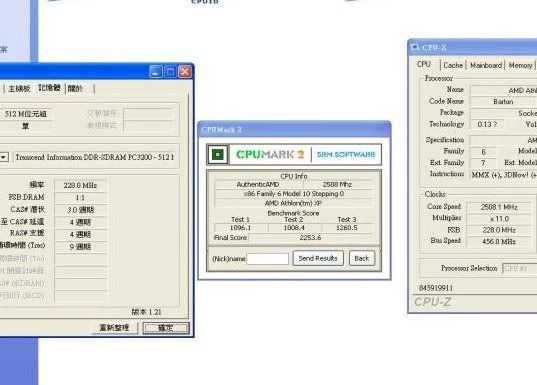Click Test 3 score 1260.5
Screen dimensions: 537x385
click(x=347, y=228)
